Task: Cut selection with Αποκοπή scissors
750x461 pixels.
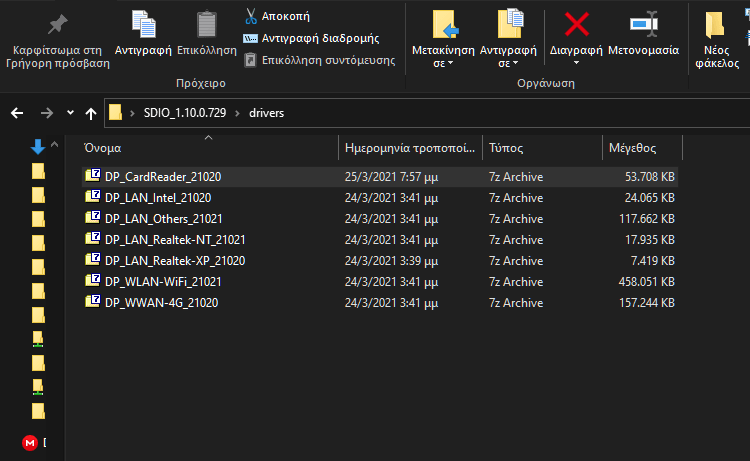Action: pos(277,16)
